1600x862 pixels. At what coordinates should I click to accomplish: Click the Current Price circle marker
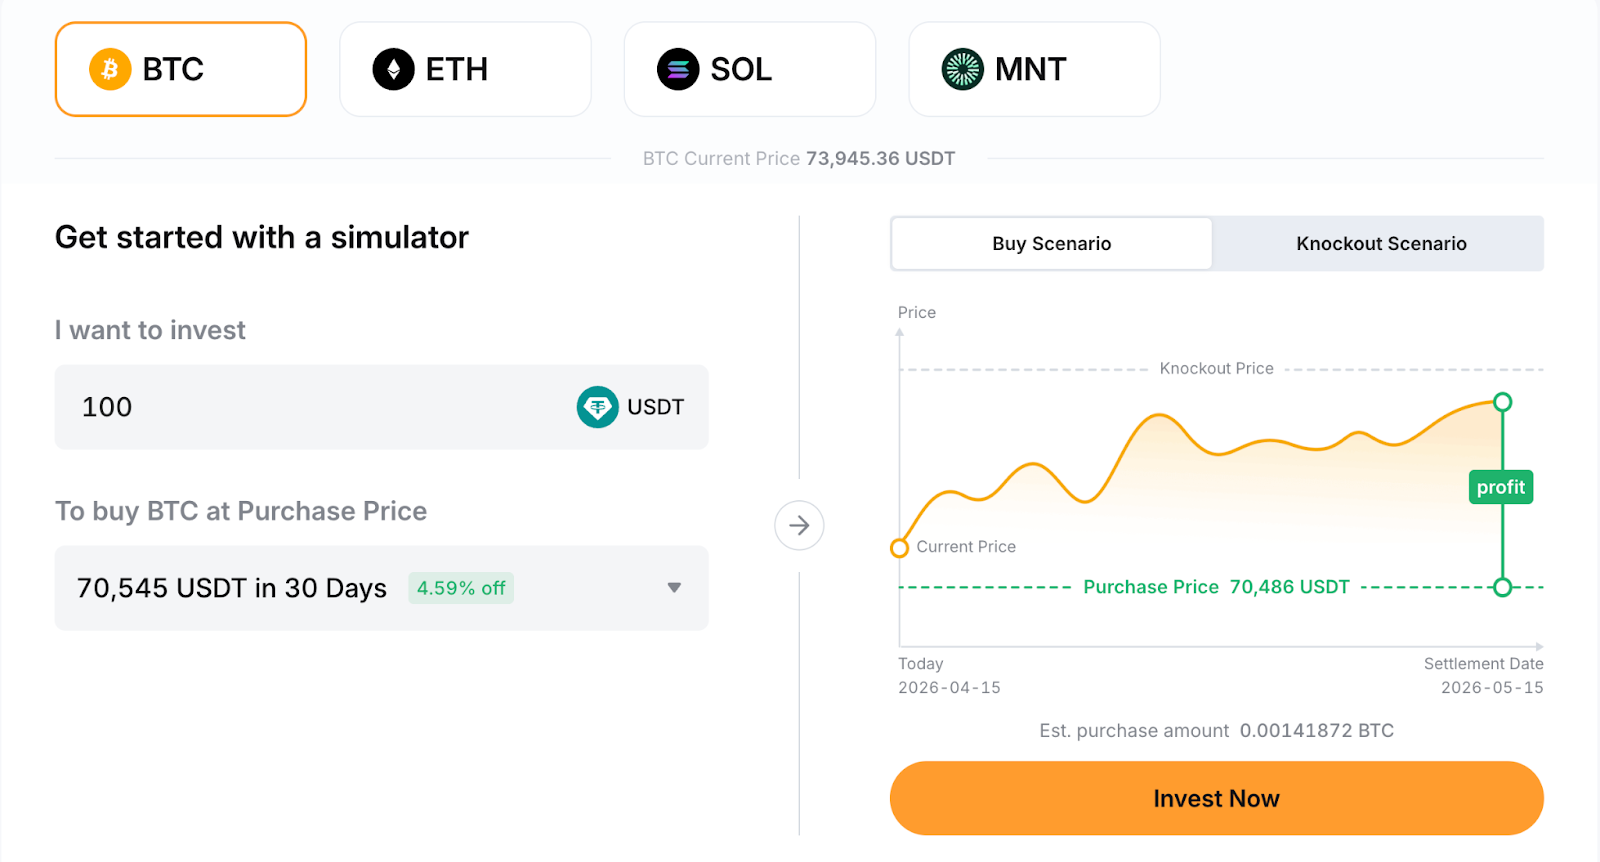[900, 548]
